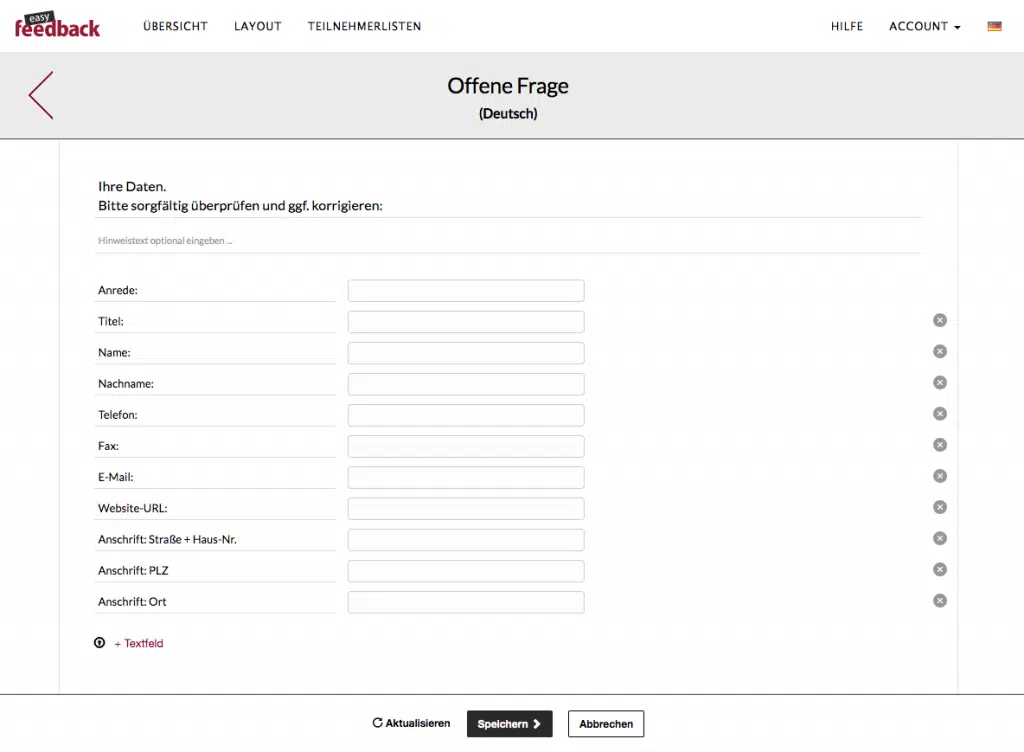This screenshot has width=1024, height=752.
Task: Remove the Fax field using its X icon
Action: pyautogui.click(x=940, y=445)
